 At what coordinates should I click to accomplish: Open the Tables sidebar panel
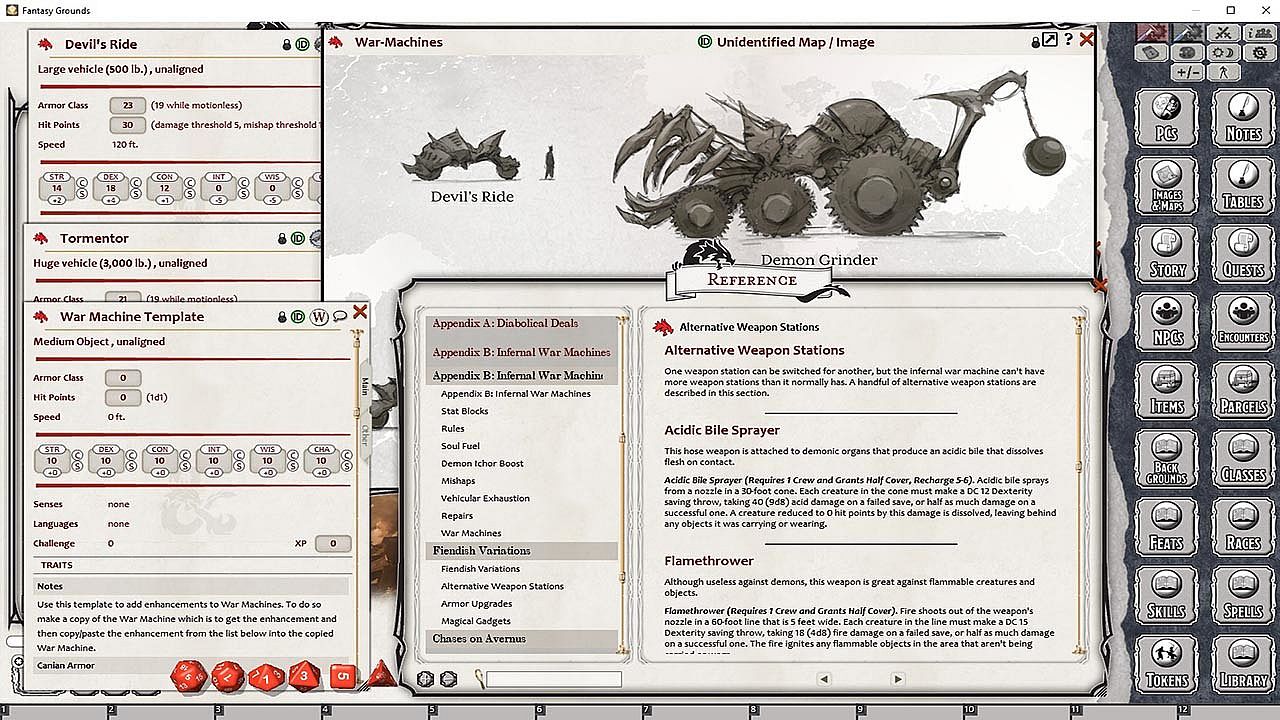[x=1243, y=186]
